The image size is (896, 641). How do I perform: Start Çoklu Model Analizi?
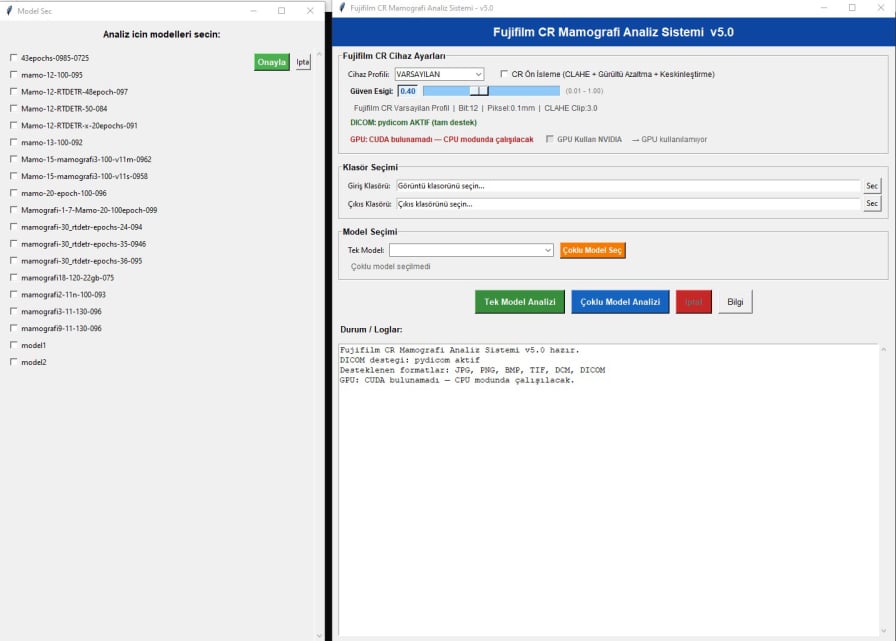[620, 302]
